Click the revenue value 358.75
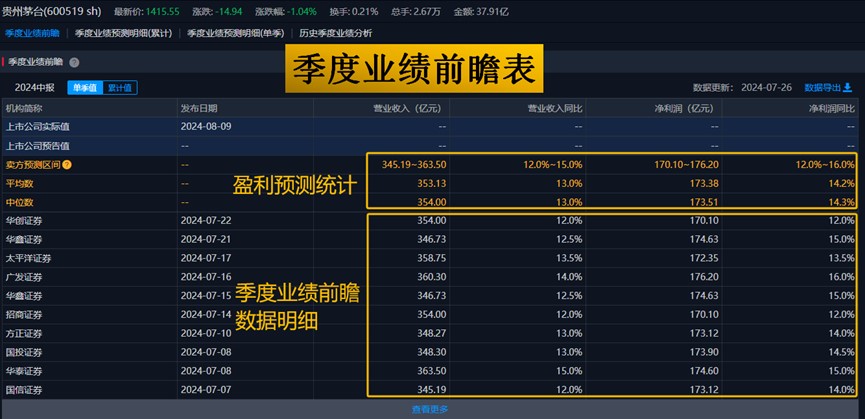This screenshot has width=865, height=419. point(431,258)
